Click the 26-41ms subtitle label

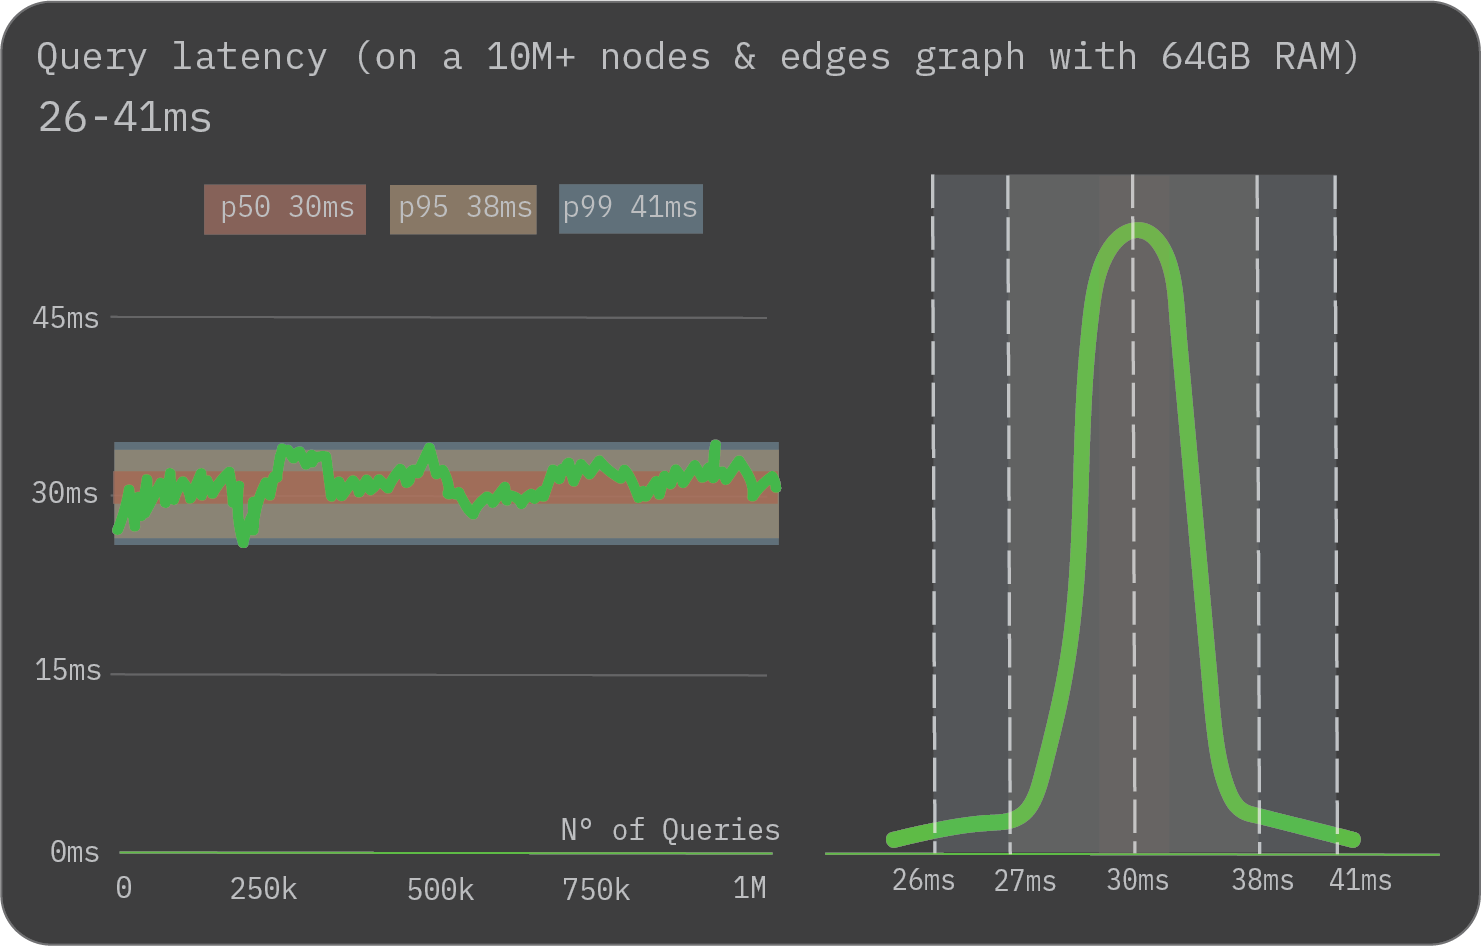(124, 118)
